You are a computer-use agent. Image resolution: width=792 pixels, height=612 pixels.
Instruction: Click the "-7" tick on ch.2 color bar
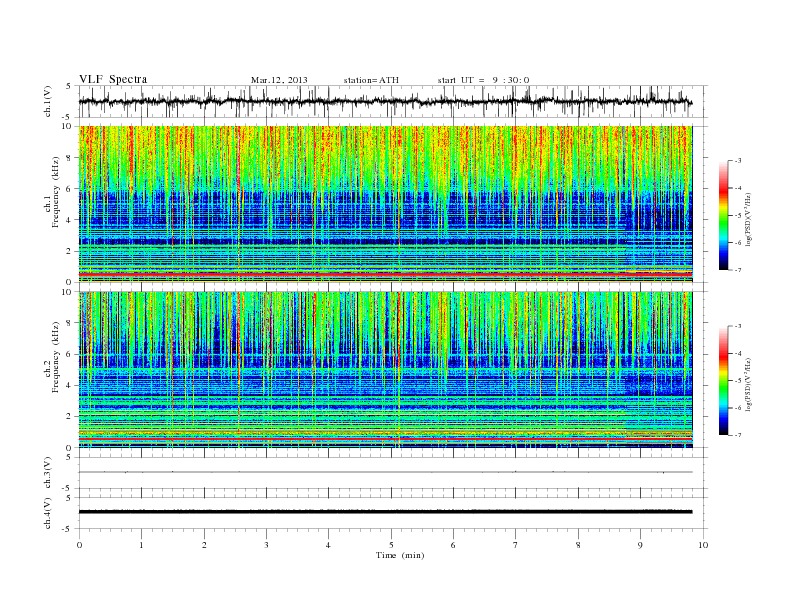tap(738, 435)
